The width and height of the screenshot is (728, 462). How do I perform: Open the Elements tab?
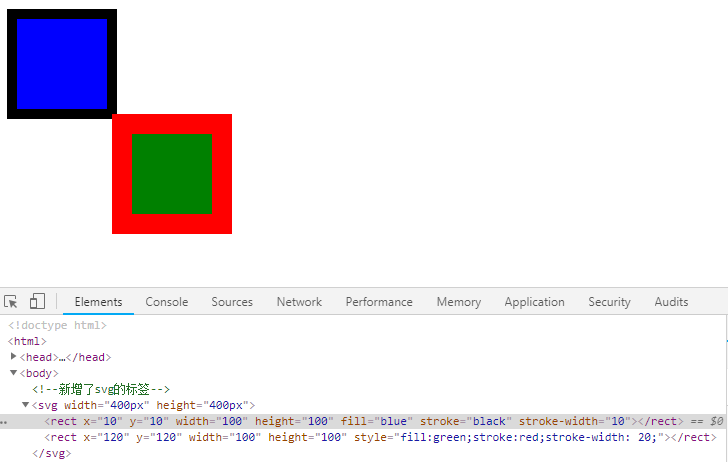pyautogui.click(x=98, y=302)
